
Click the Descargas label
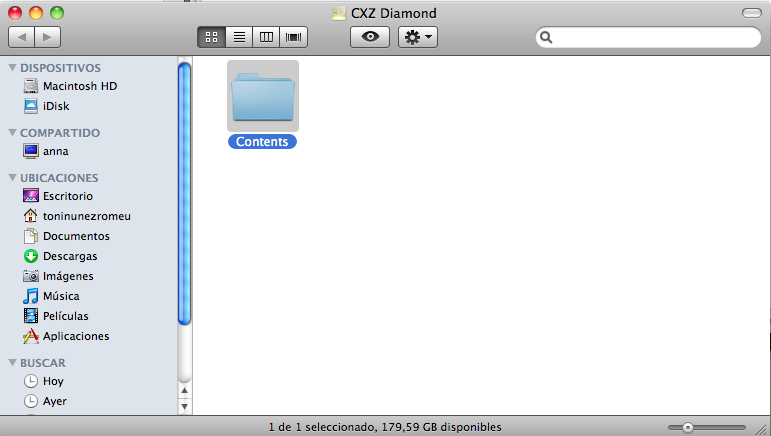[70, 256]
